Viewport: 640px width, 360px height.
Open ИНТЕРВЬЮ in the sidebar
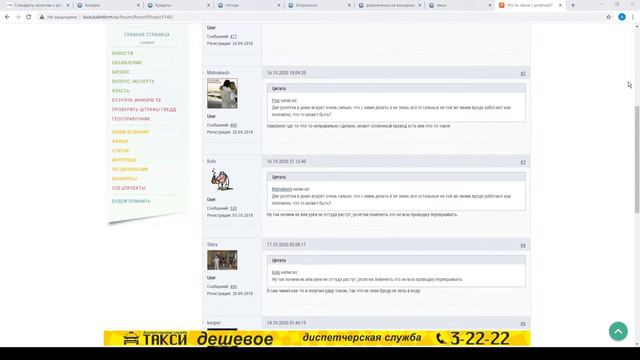click(124, 160)
